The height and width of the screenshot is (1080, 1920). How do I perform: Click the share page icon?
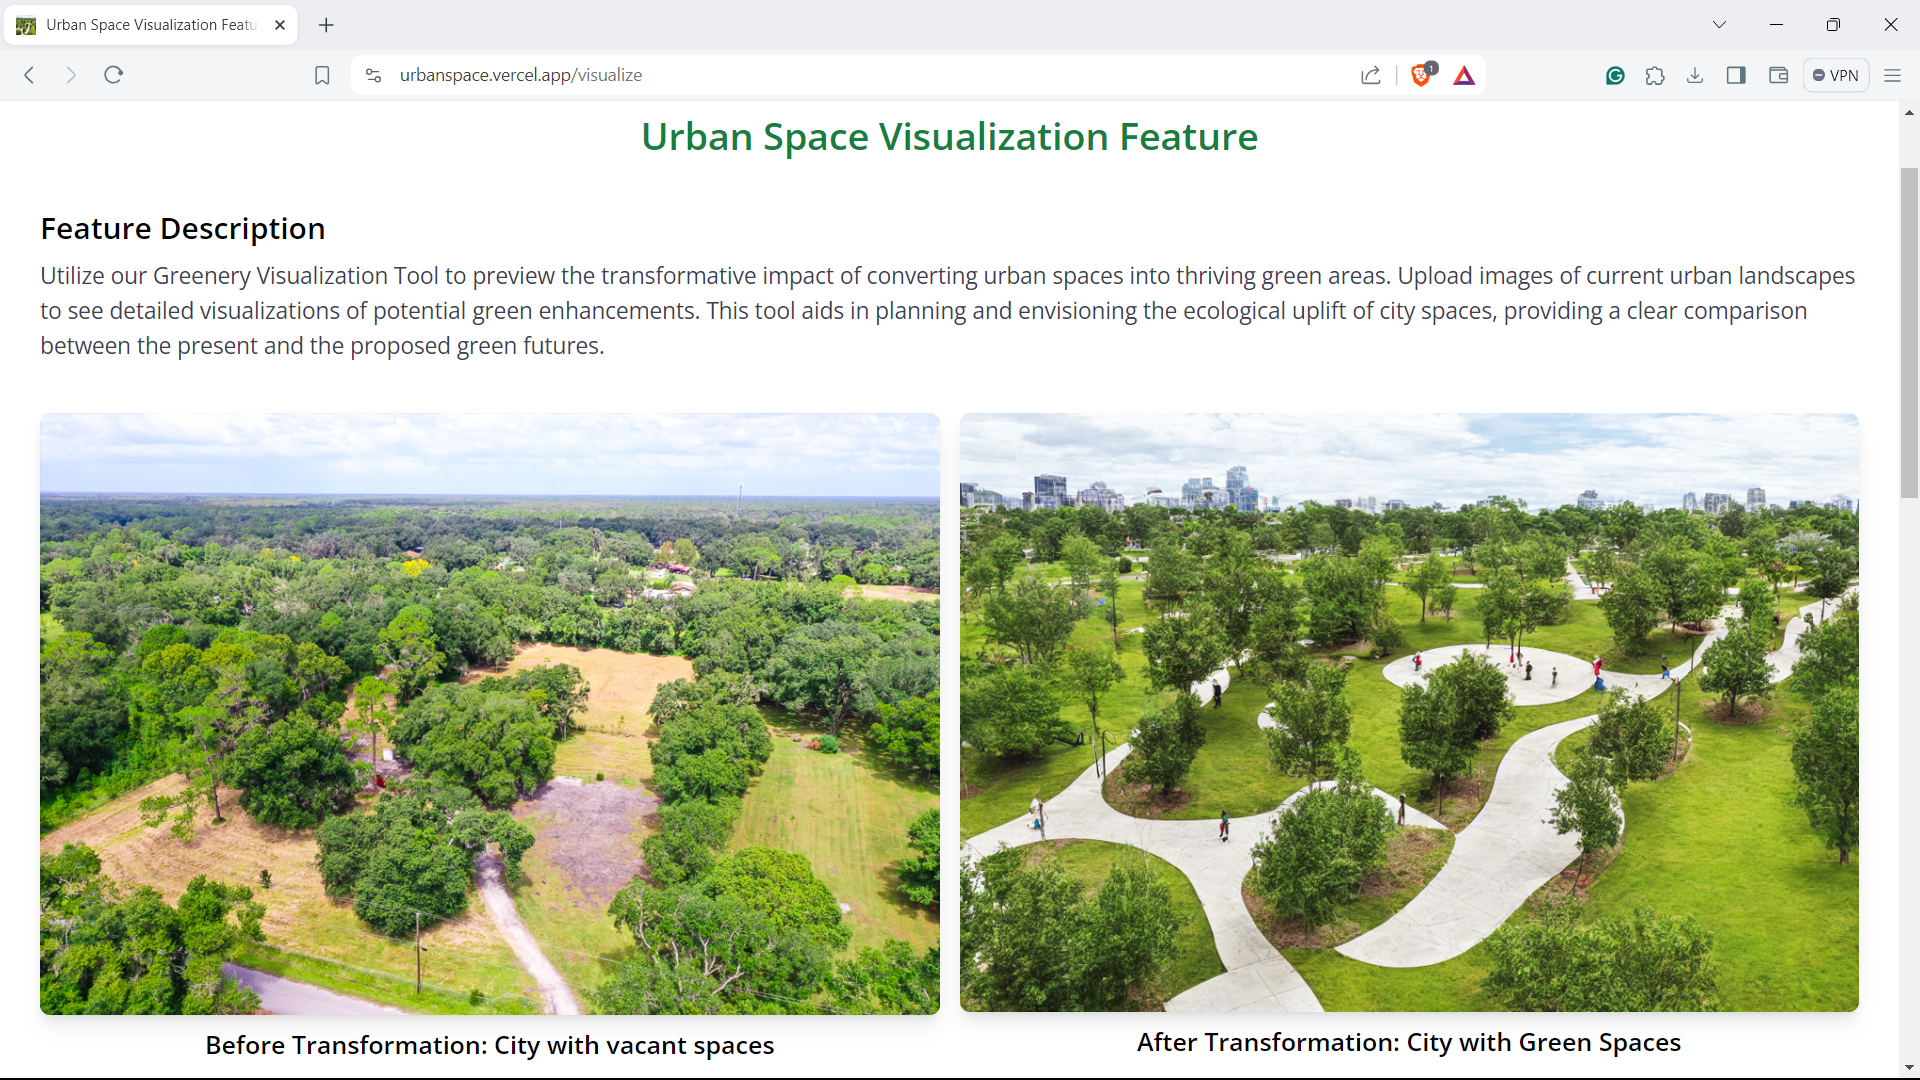(x=1371, y=75)
